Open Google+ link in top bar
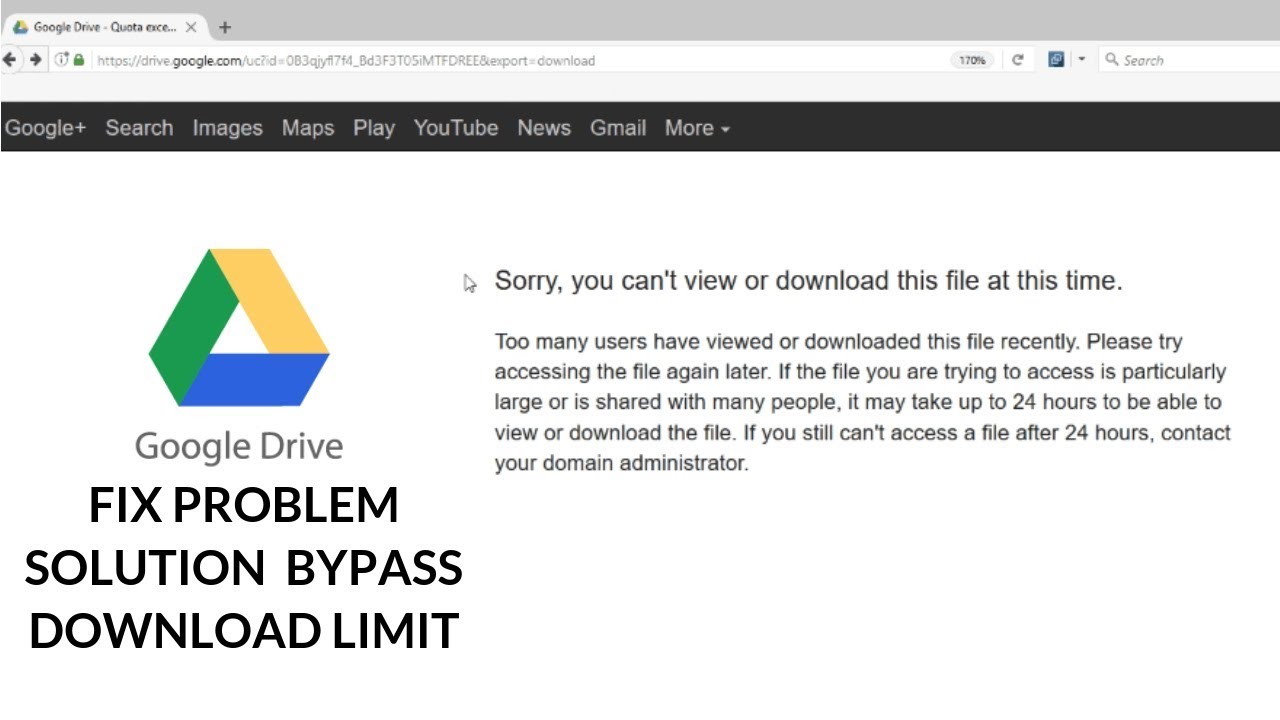This screenshot has width=1280, height=720. (x=45, y=128)
